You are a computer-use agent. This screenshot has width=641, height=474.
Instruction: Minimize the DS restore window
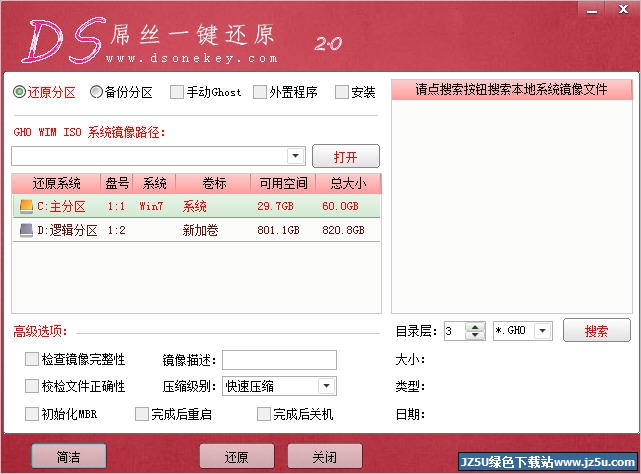[x=592, y=11]
